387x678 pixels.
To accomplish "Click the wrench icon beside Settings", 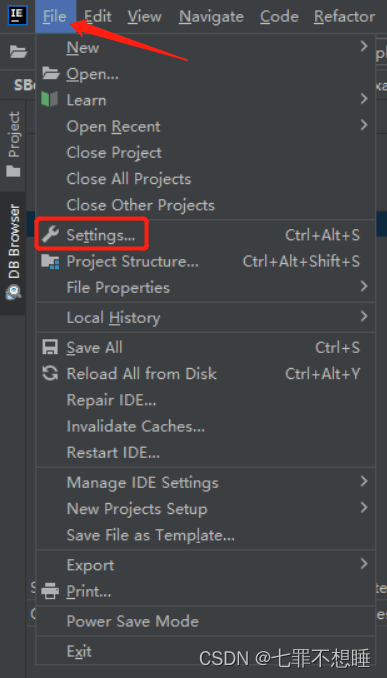I will [50, 235].
